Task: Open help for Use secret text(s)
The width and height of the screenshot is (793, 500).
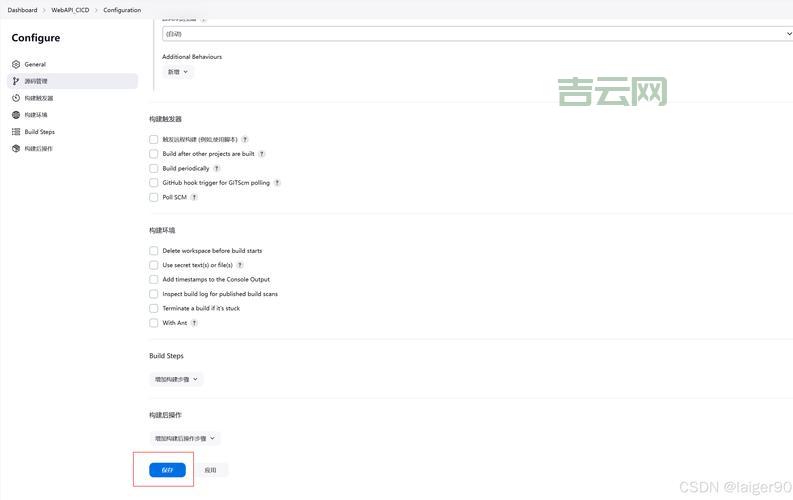Action: pyautogui.click(x=240, y=265)
